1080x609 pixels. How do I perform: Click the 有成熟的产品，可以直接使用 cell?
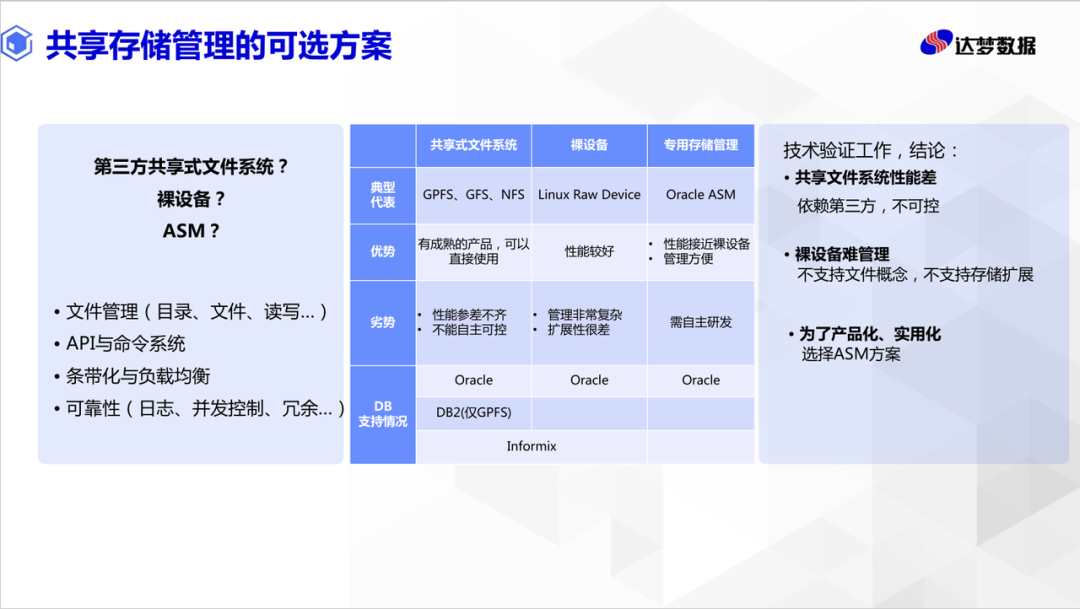coord(474,251)
